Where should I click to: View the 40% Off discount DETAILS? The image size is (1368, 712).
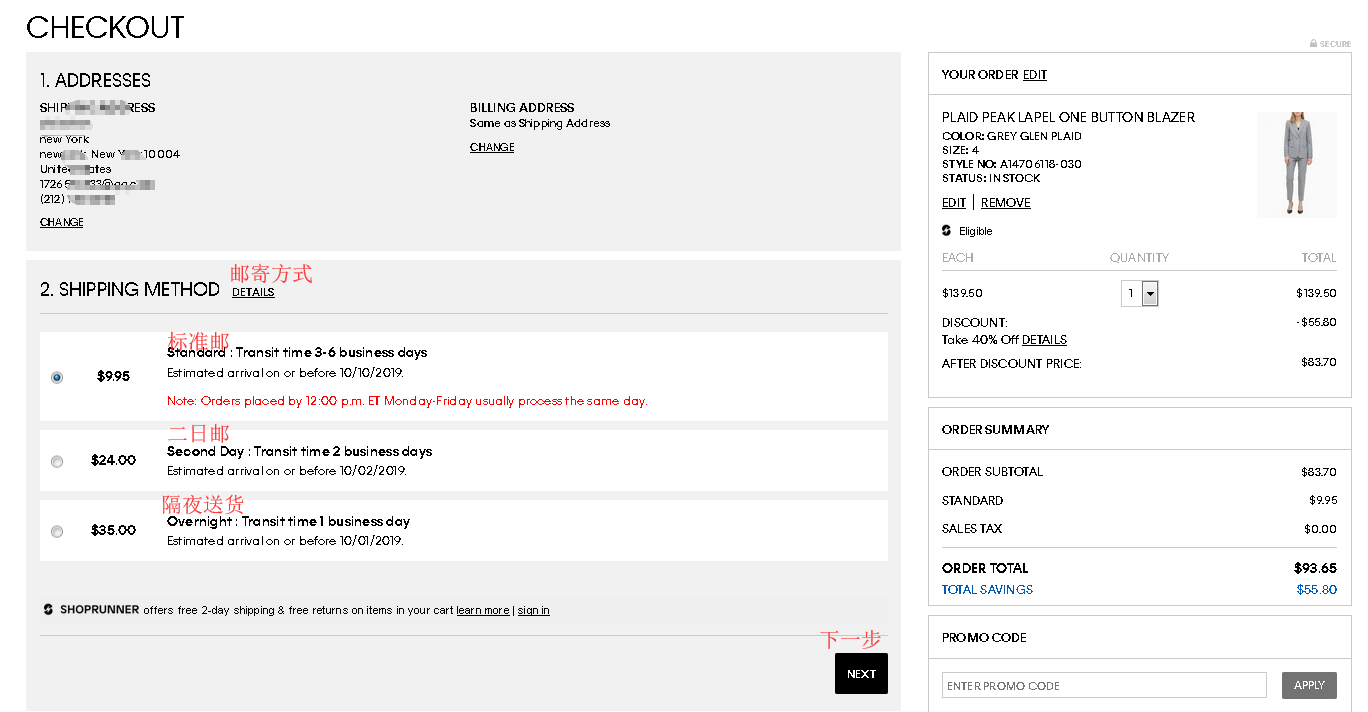1044,340
